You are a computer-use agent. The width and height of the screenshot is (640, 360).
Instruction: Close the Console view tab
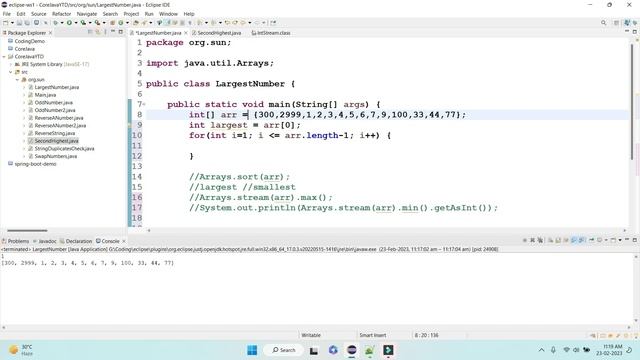click(x=124, y=241)
